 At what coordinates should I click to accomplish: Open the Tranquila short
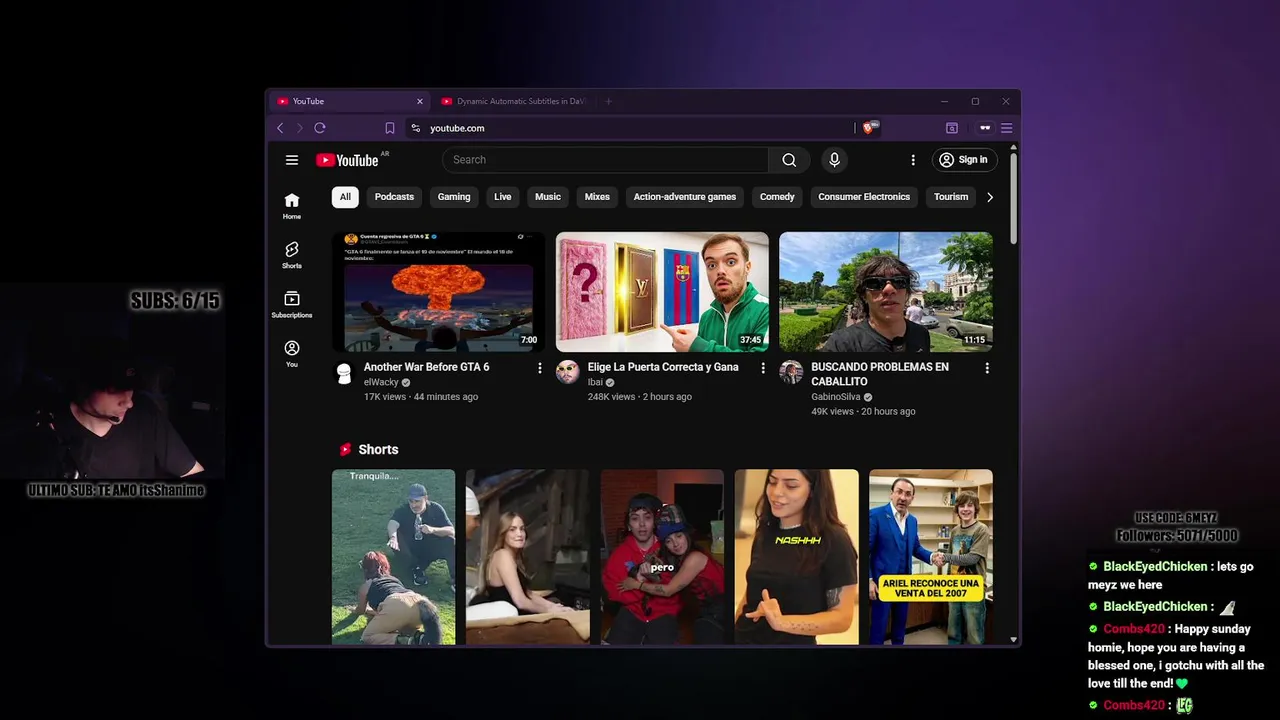click(393, 557)
